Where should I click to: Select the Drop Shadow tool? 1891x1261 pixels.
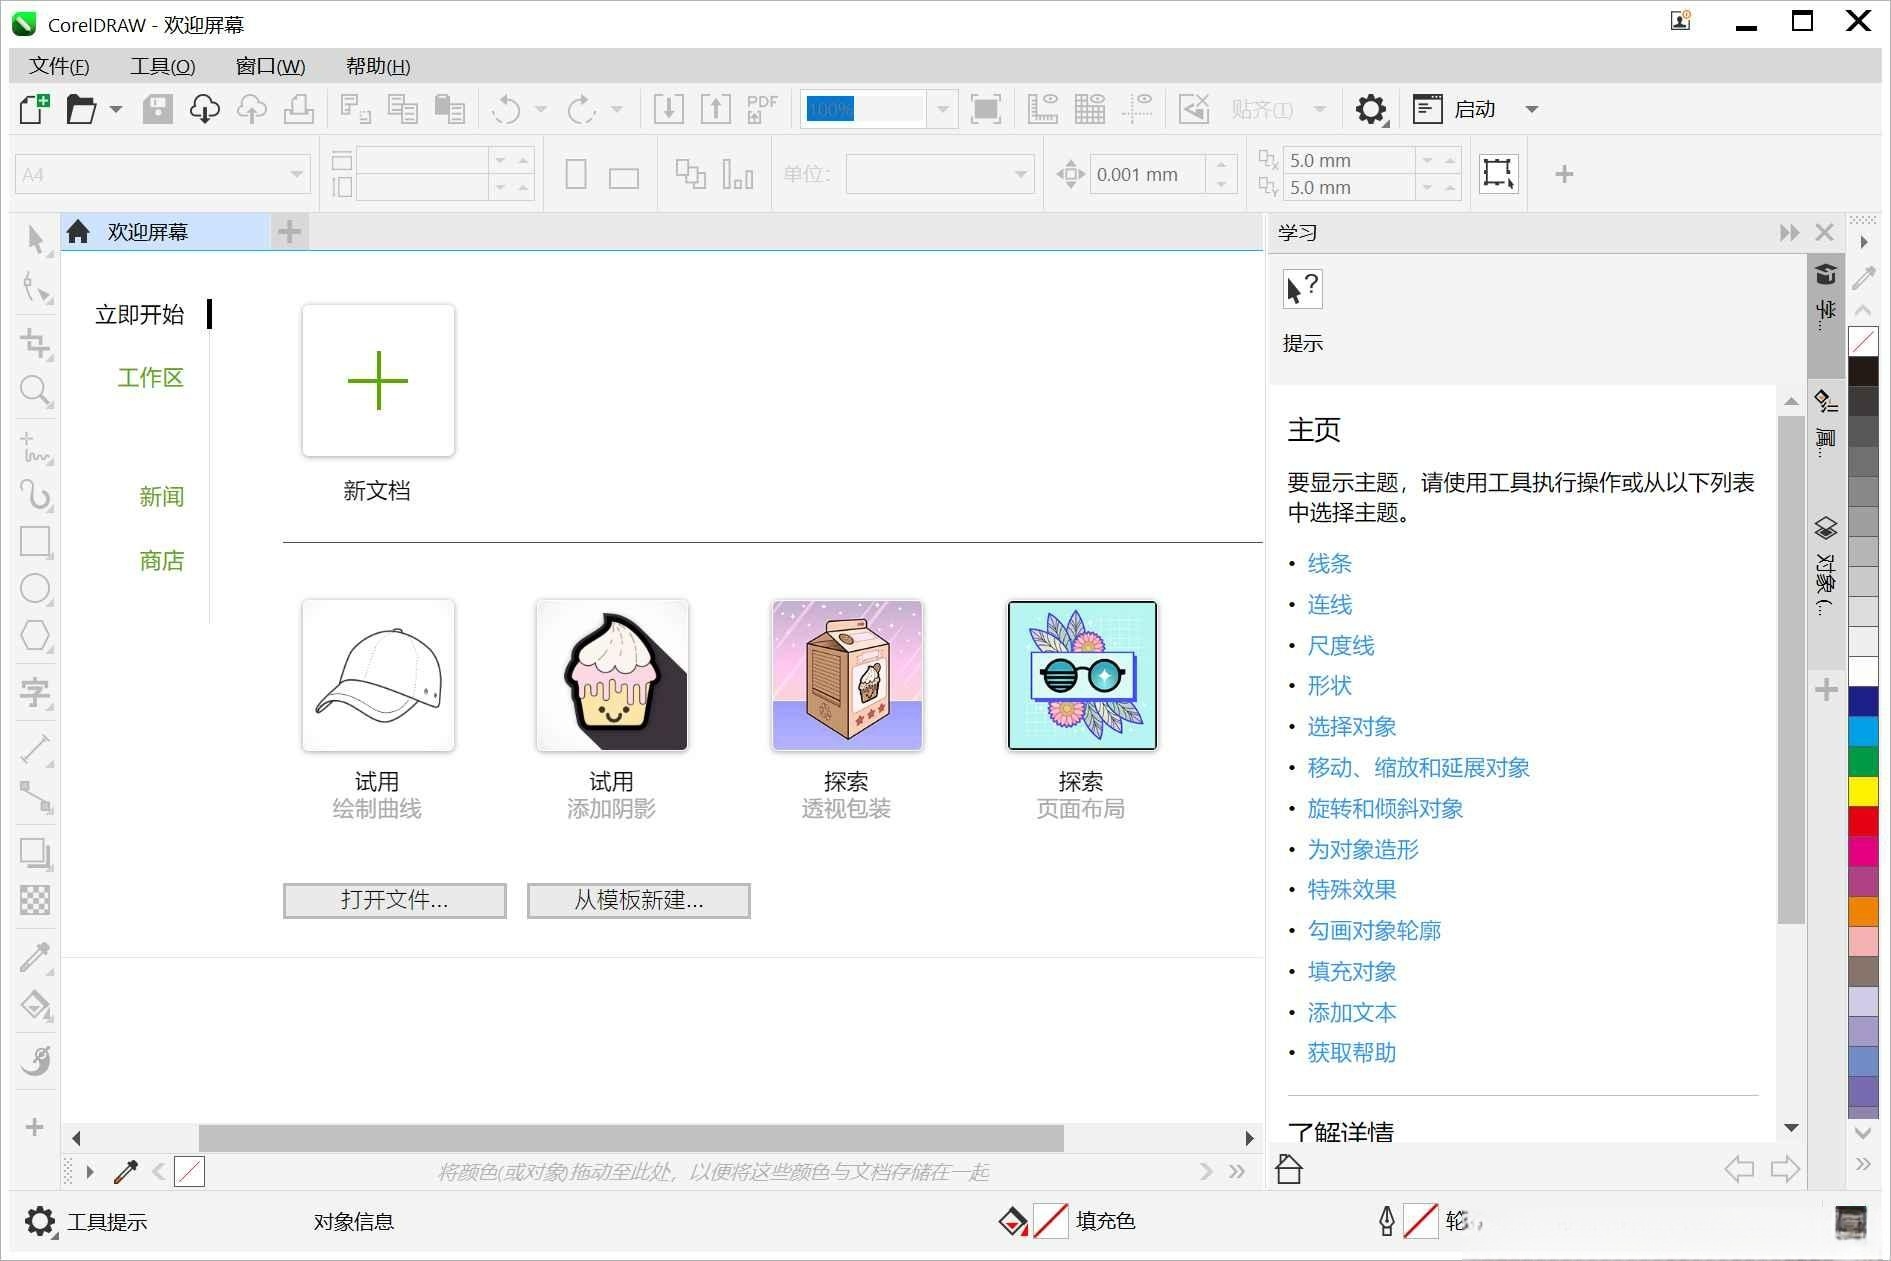click(36, 854)
